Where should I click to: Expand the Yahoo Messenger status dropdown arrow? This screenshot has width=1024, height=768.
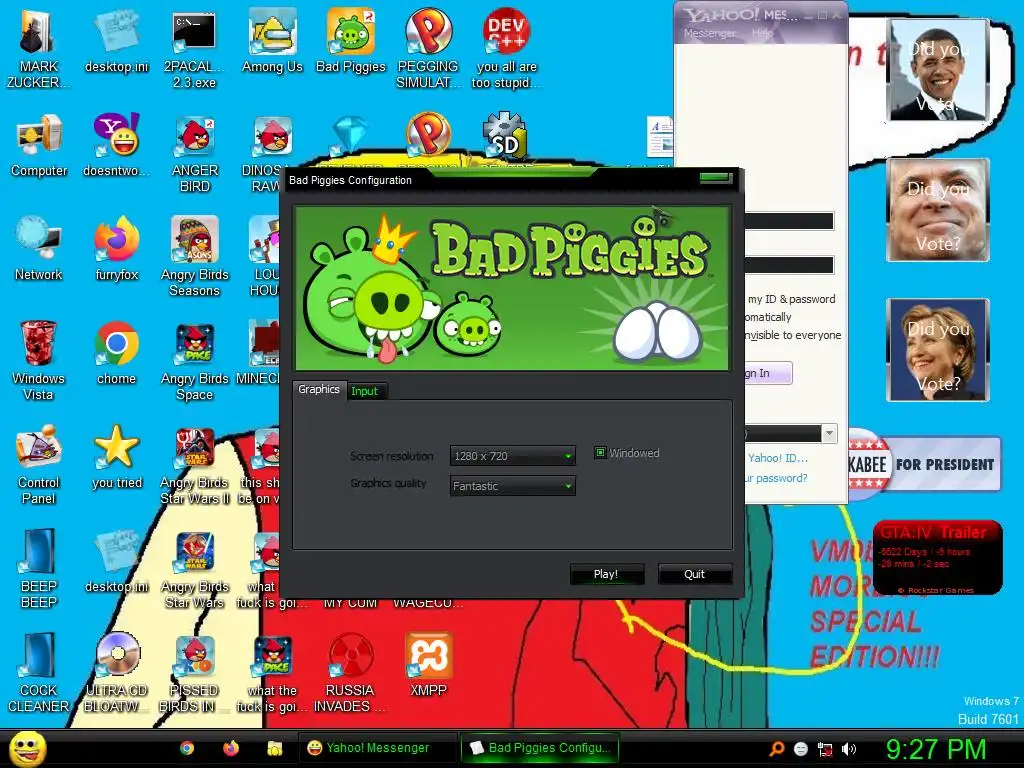point(829,433)
